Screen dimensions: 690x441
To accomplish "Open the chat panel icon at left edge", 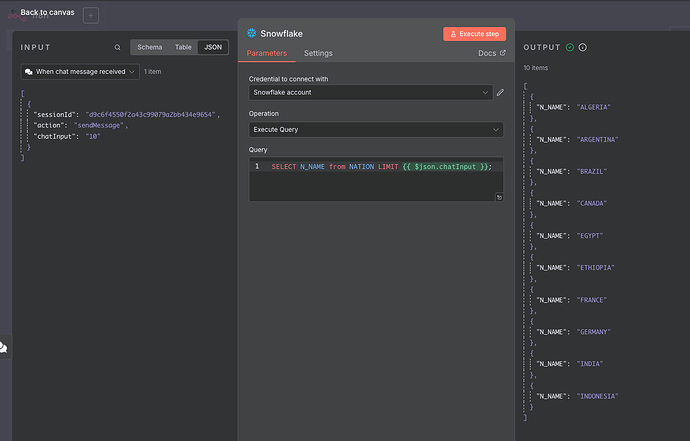I will (x=4, y=347).
